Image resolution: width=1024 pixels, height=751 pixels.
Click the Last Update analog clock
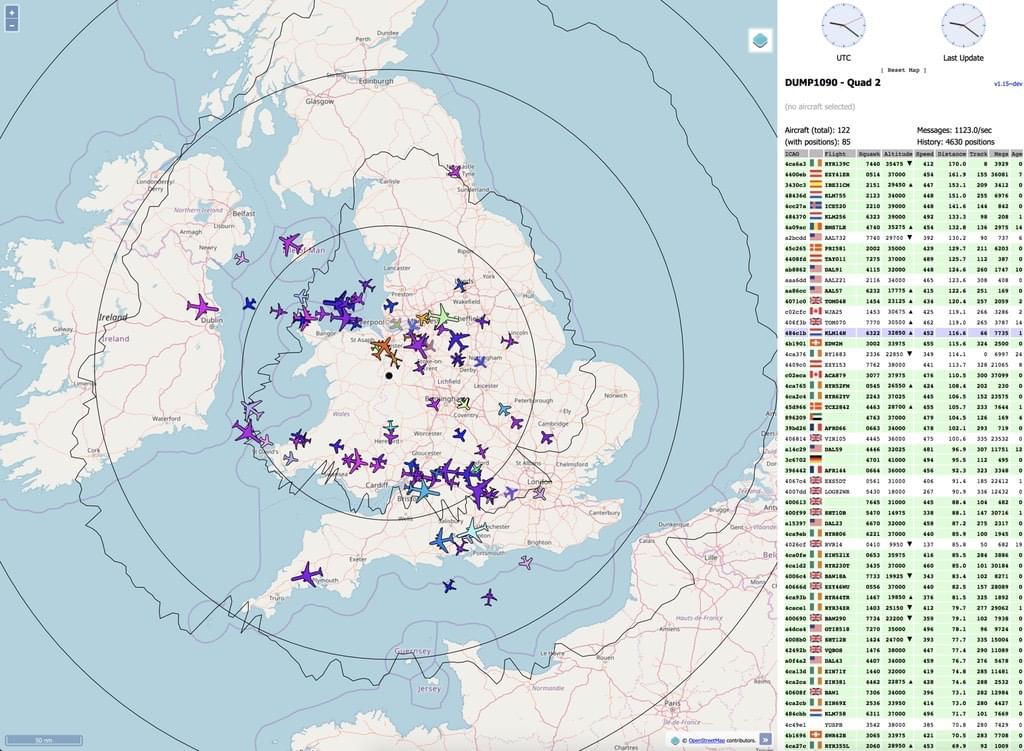(963, 25)
